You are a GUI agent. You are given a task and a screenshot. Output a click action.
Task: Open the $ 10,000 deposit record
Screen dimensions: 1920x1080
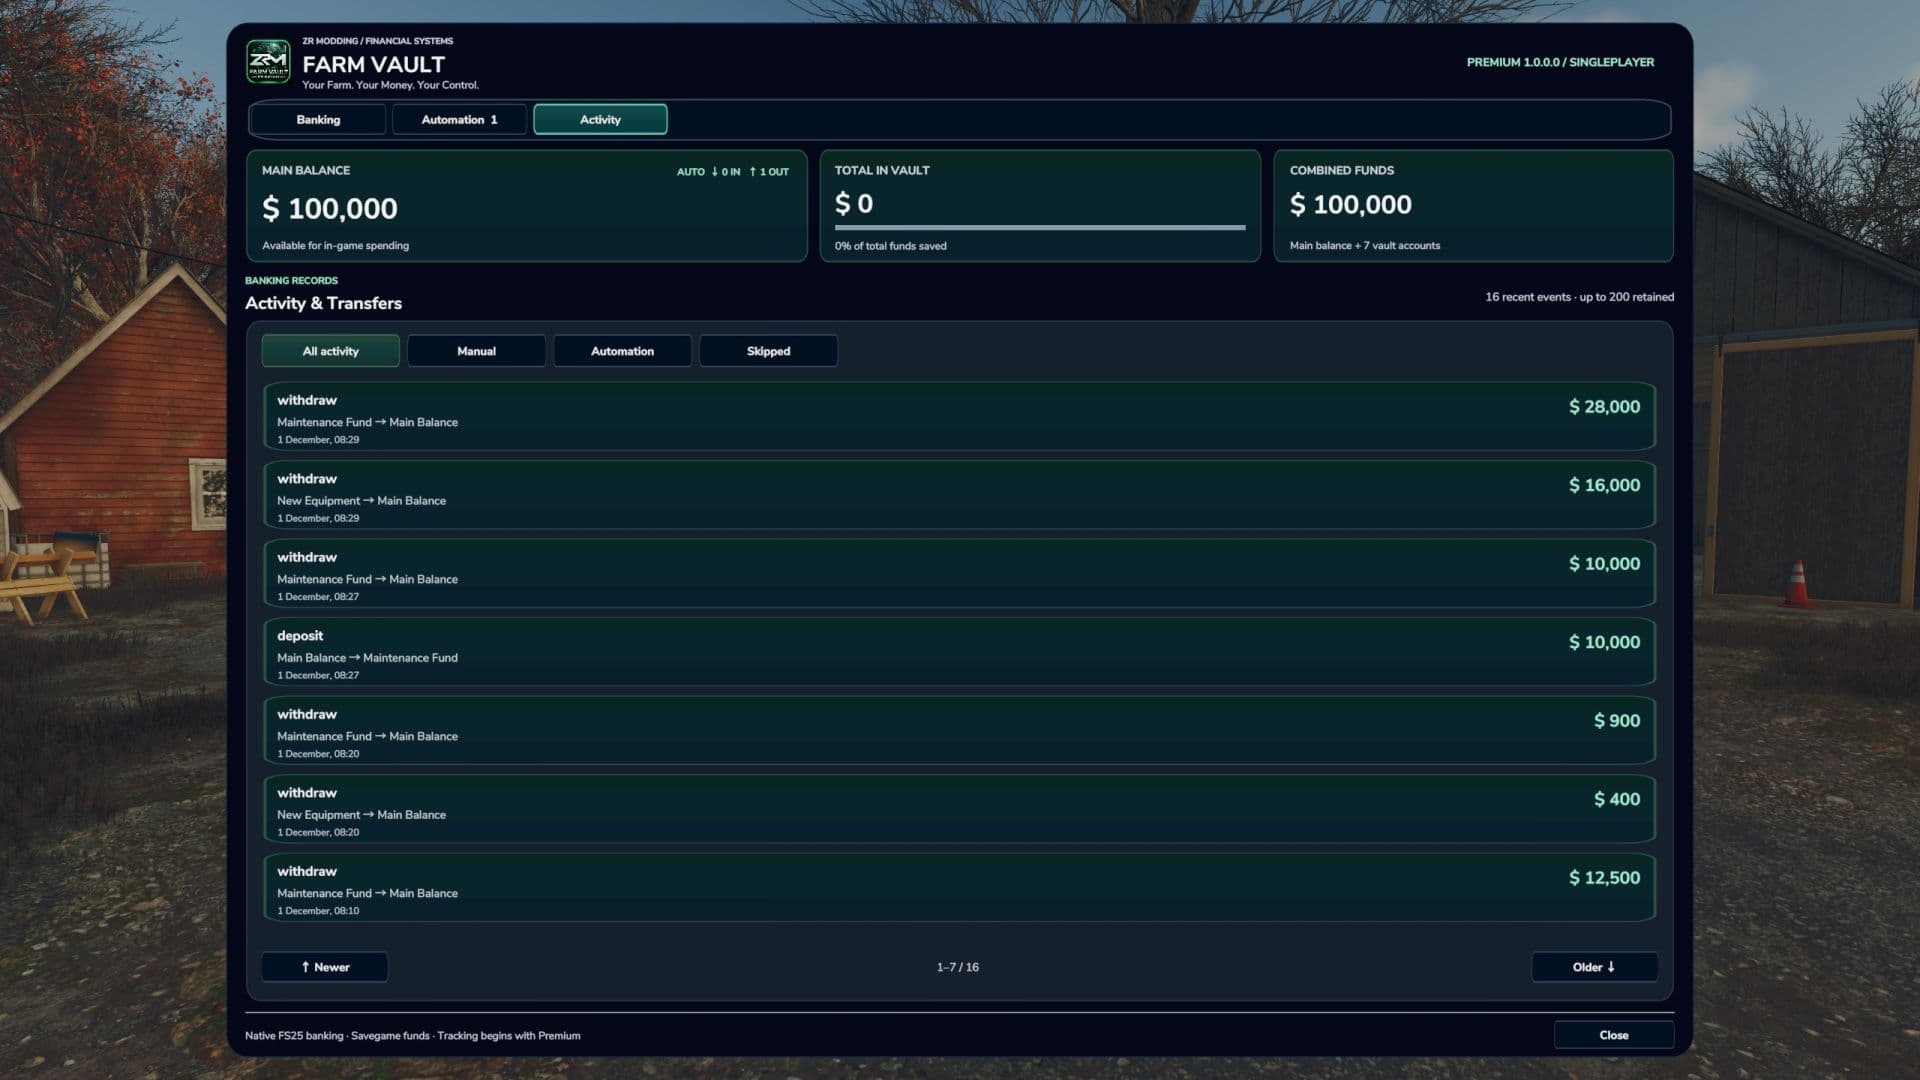coord(959,652)
